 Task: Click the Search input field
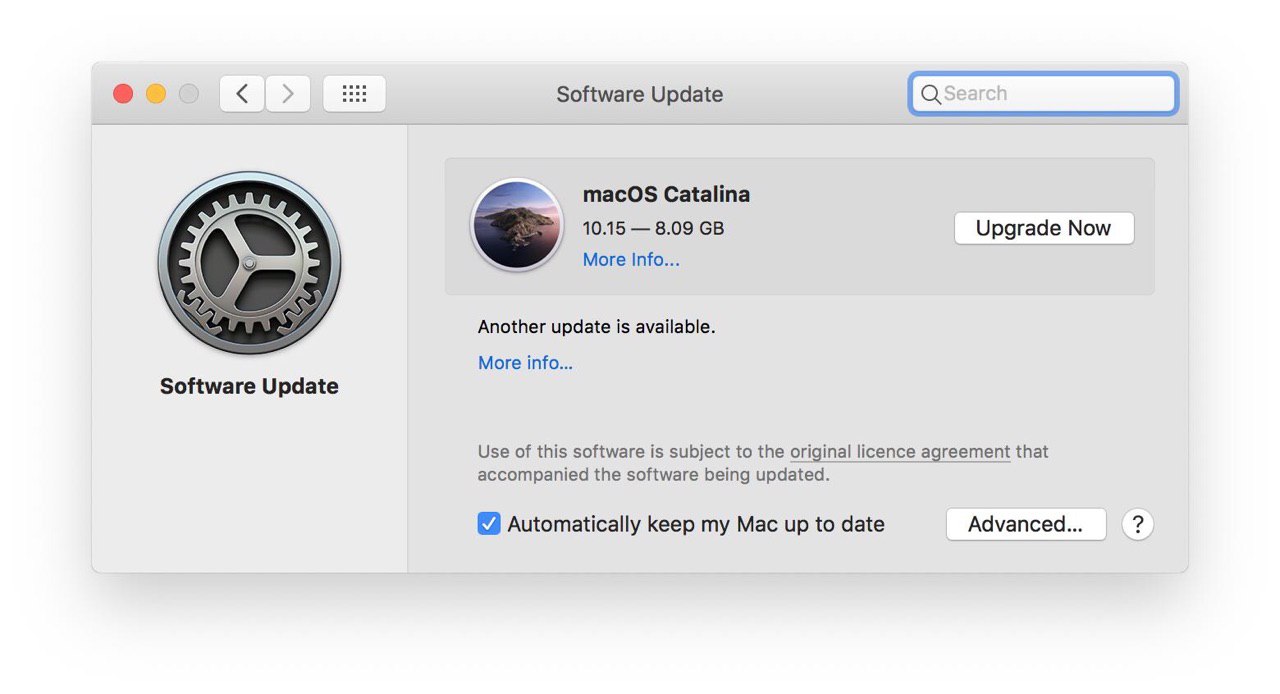(1043, 94)
